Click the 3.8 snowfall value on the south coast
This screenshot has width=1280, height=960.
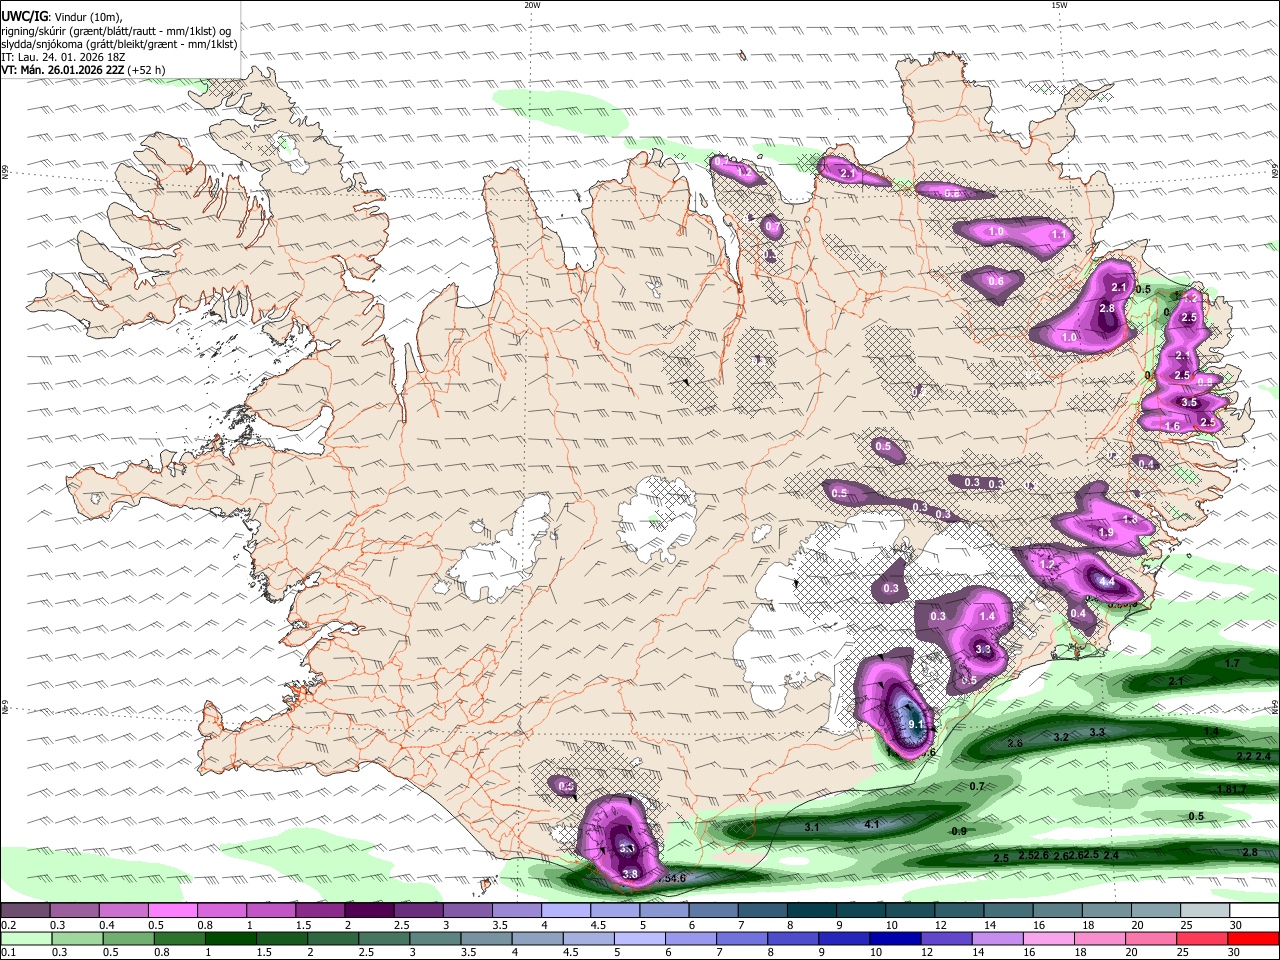(x=630, y=874)
